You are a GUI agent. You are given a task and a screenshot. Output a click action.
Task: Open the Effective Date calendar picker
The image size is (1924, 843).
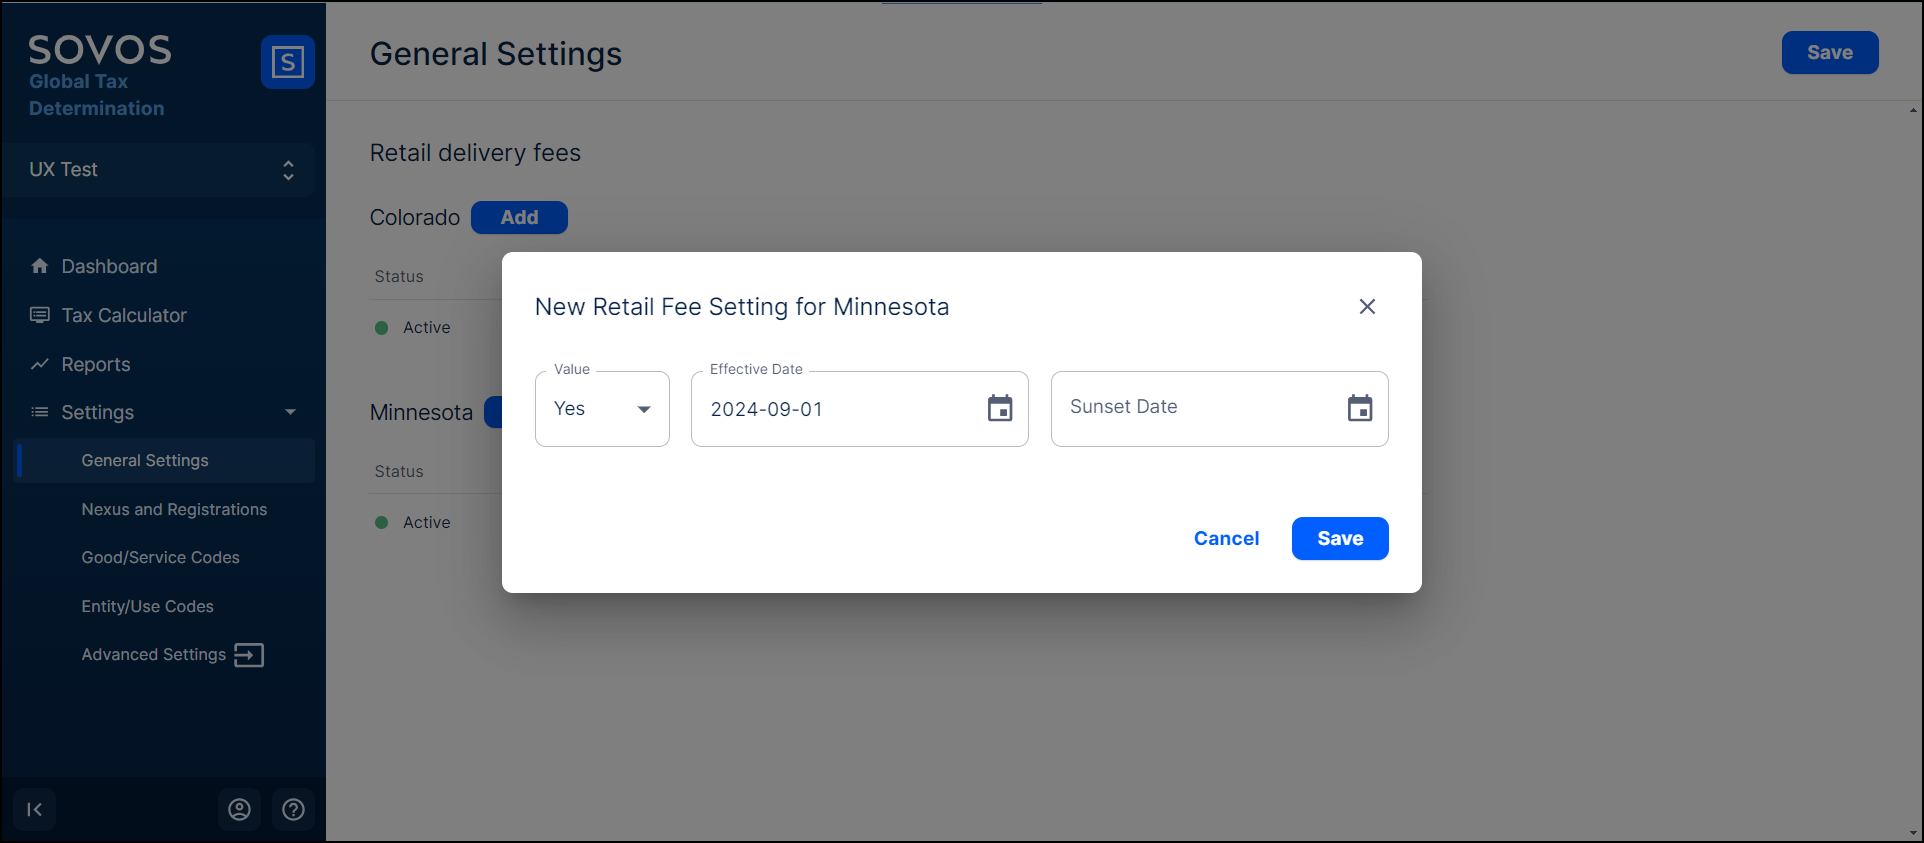coord(1000,408)
